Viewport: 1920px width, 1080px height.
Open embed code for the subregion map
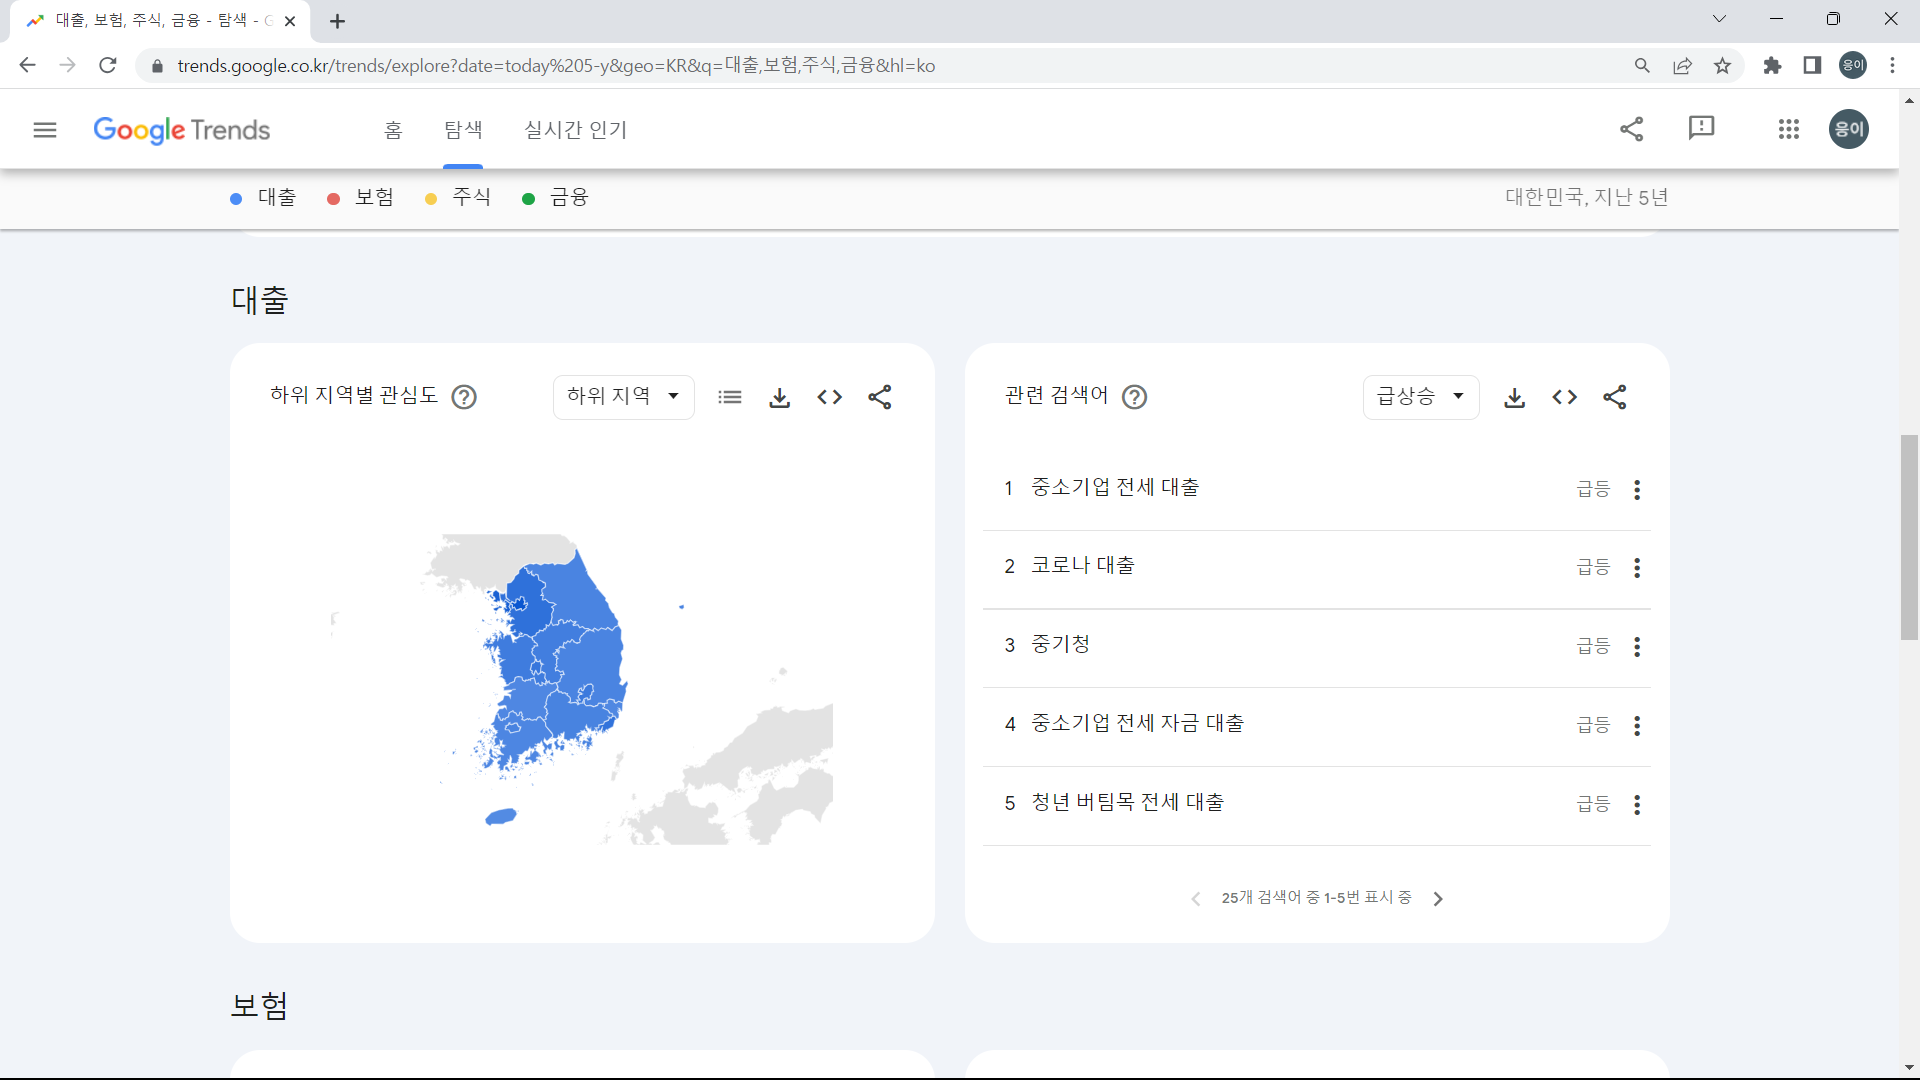[830, 397]
